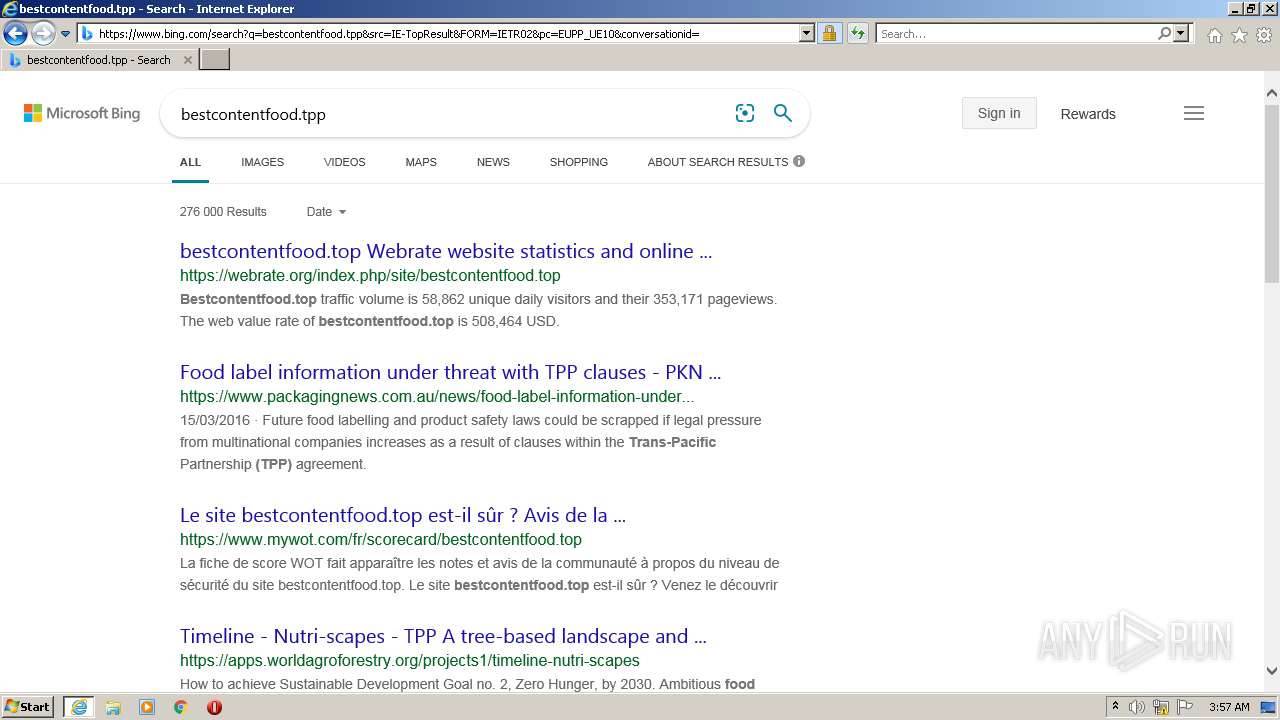This screenshot has width=1280, height=720.
Task: Switch to the IMAGES tab
Action: pos(262,162)
